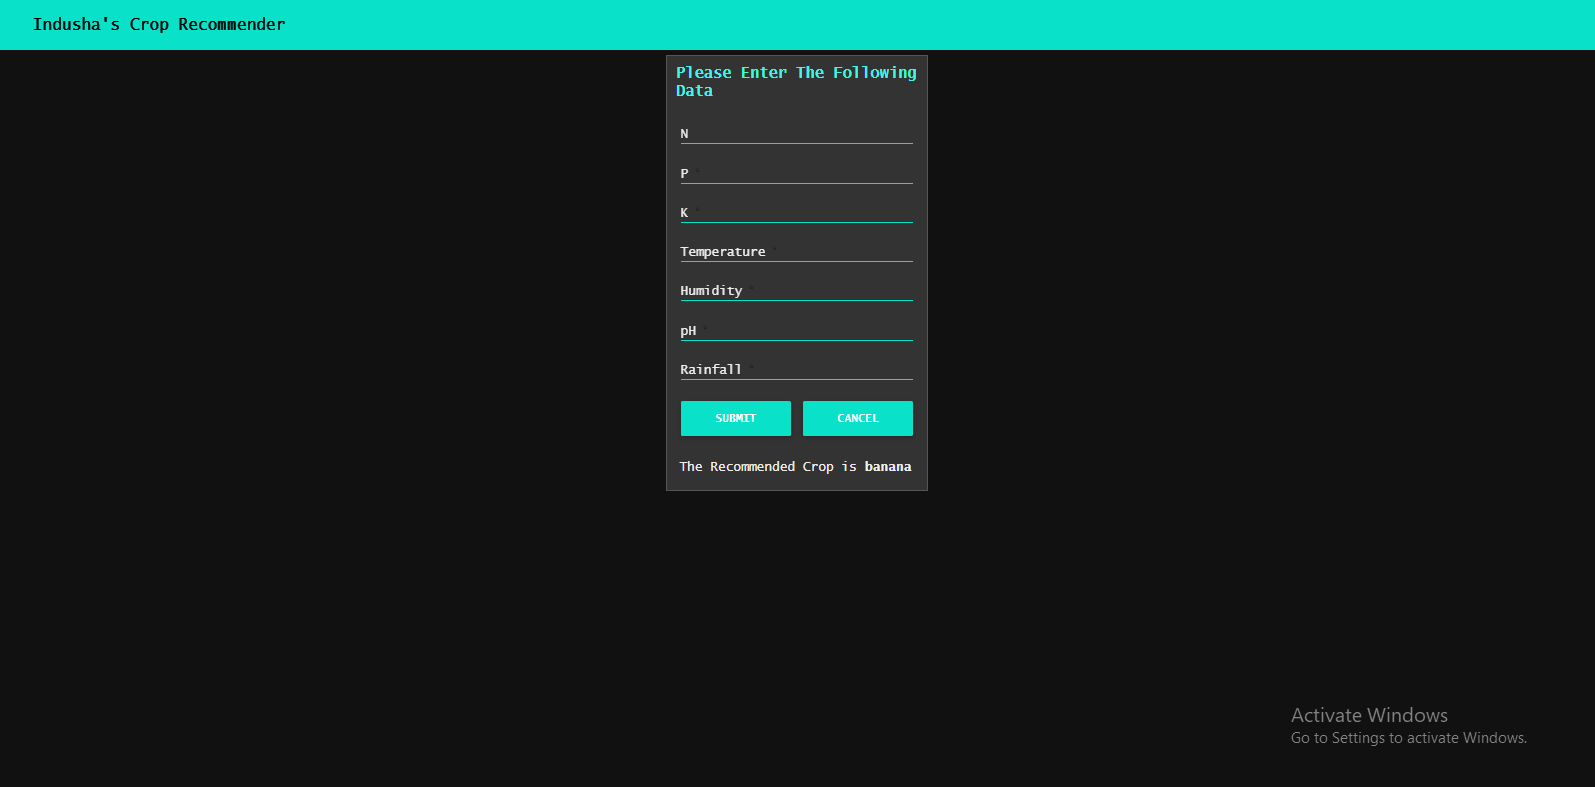
Task: Click the Indusha's Crop Recommender title
Action: 159,24
